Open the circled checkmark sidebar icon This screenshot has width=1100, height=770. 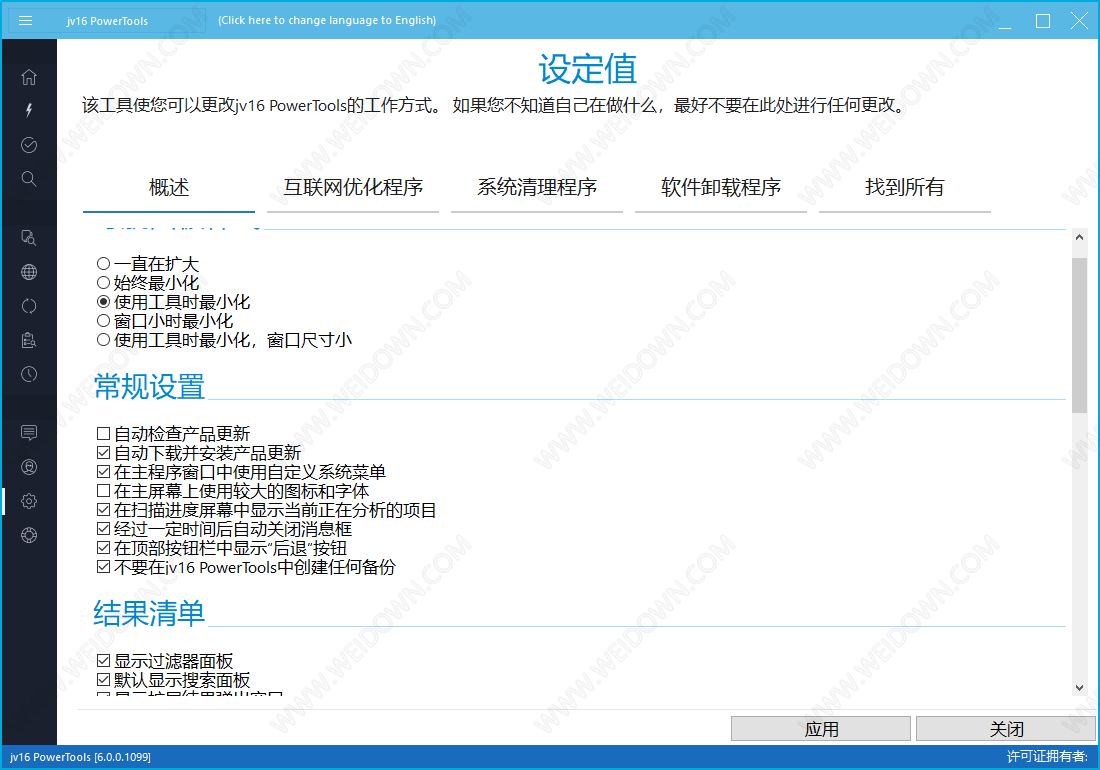coord(29,144)
